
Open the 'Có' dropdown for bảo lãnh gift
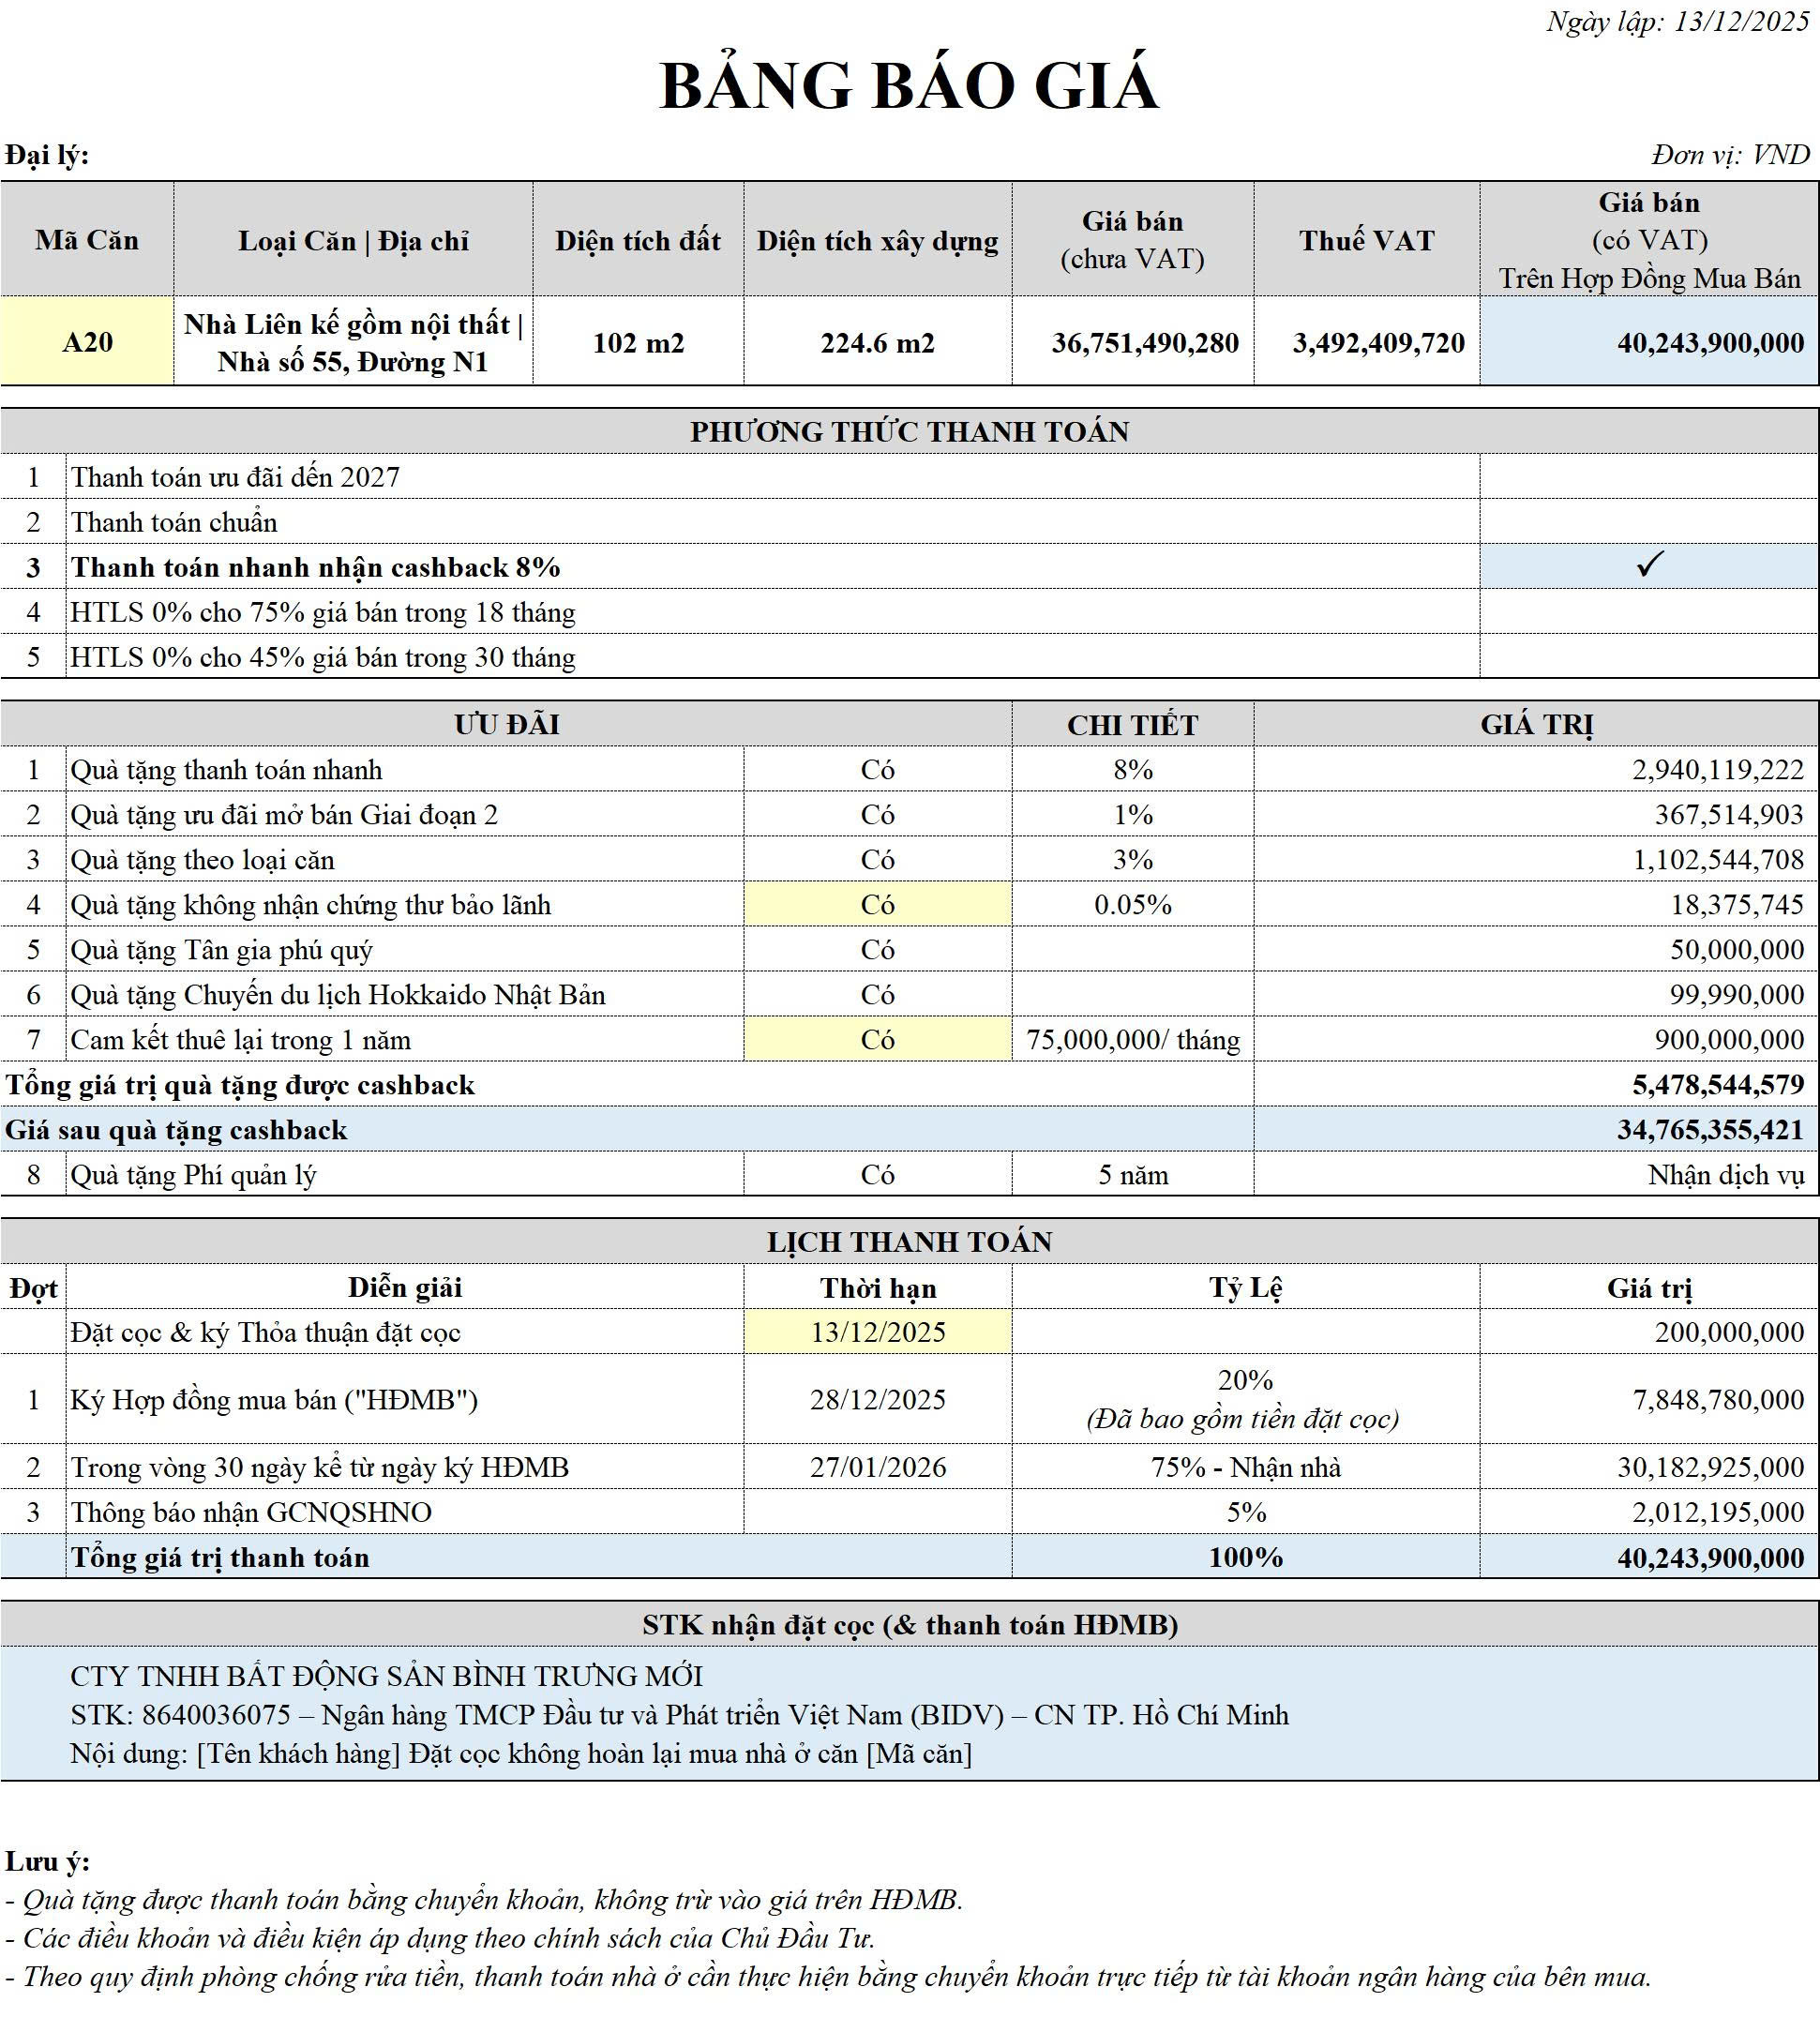pos(877,905)
